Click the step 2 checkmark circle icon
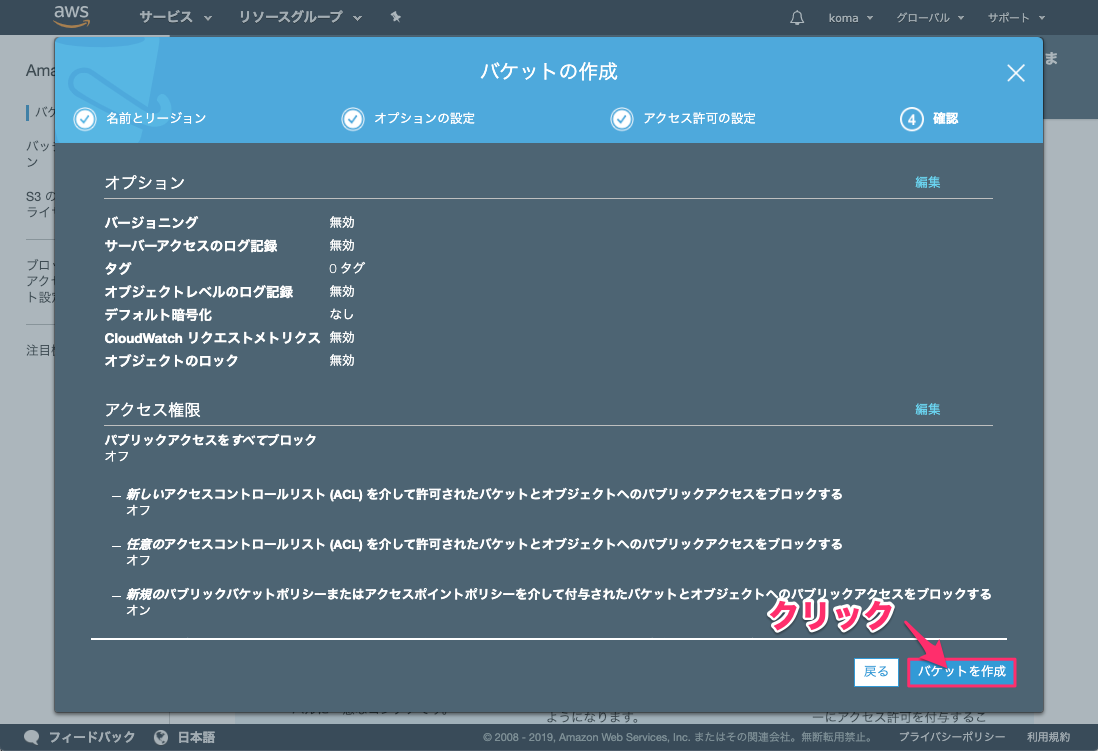This screenshot has height=751, width=1098. pyautogui.click(x=353, y=119)
